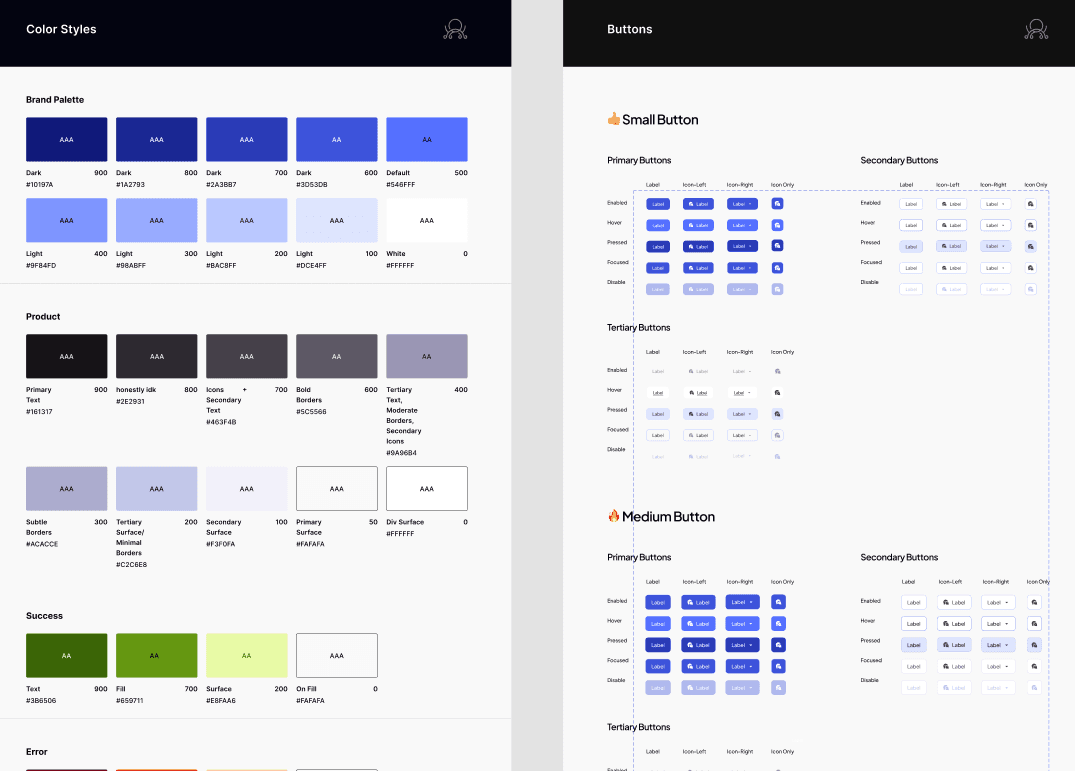Open the medium primary Focused Icon-Right button
Screen dimensions: 1075x771
[742, 666]
